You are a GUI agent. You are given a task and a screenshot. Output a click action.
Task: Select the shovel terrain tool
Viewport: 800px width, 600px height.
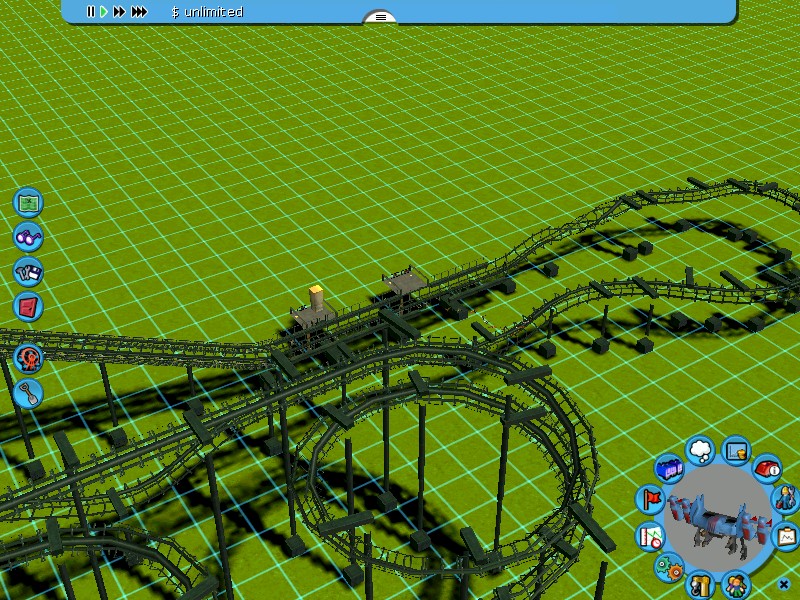[29, 393]
